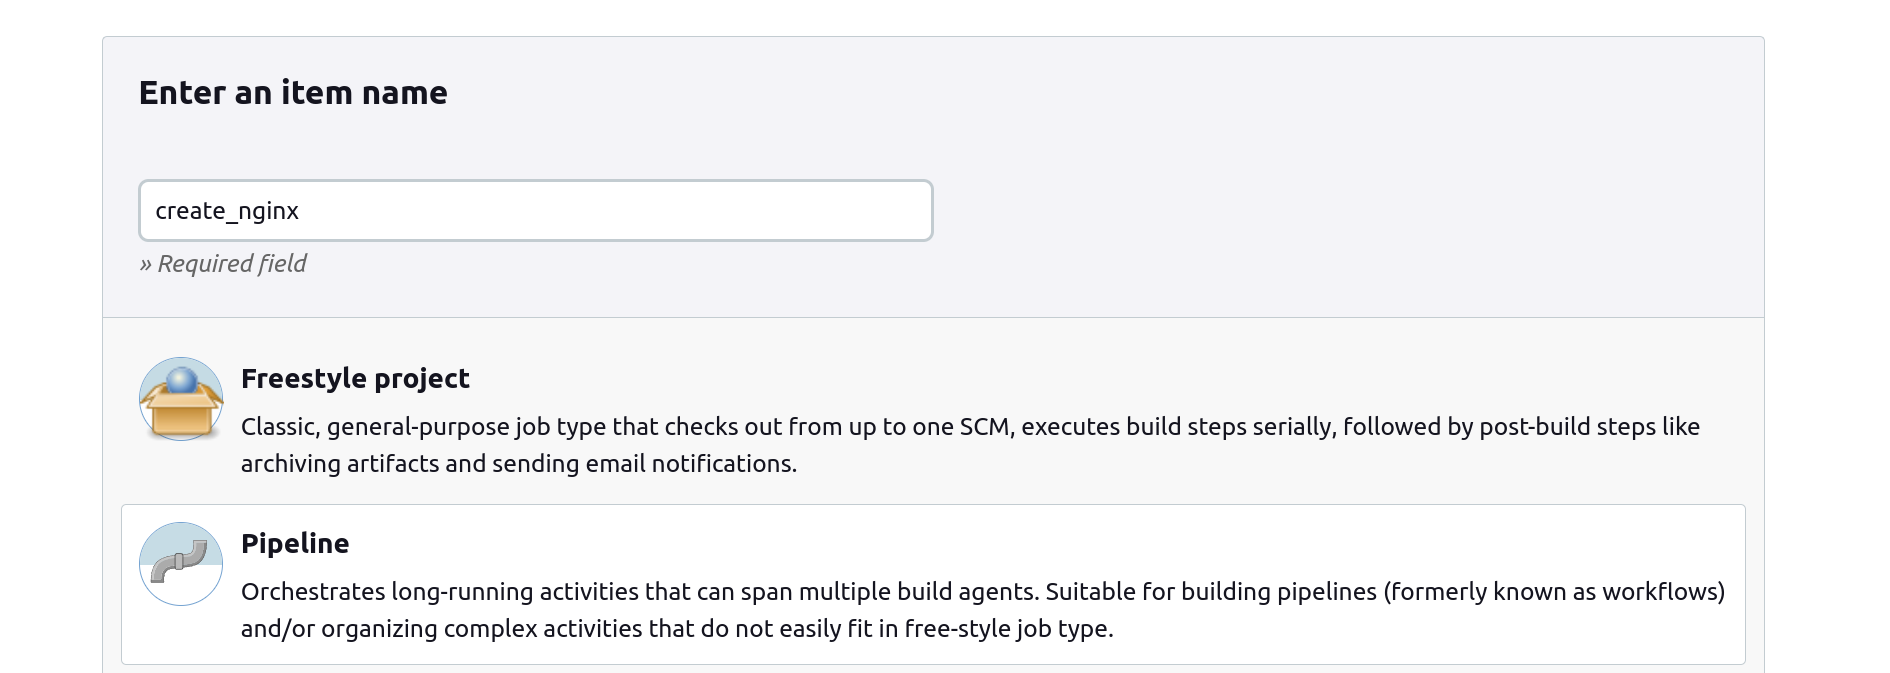The width and height of the screenshot is (1890, 673).
Task: Click 'Suitable for building pipelines' text
Action: 1211,592
